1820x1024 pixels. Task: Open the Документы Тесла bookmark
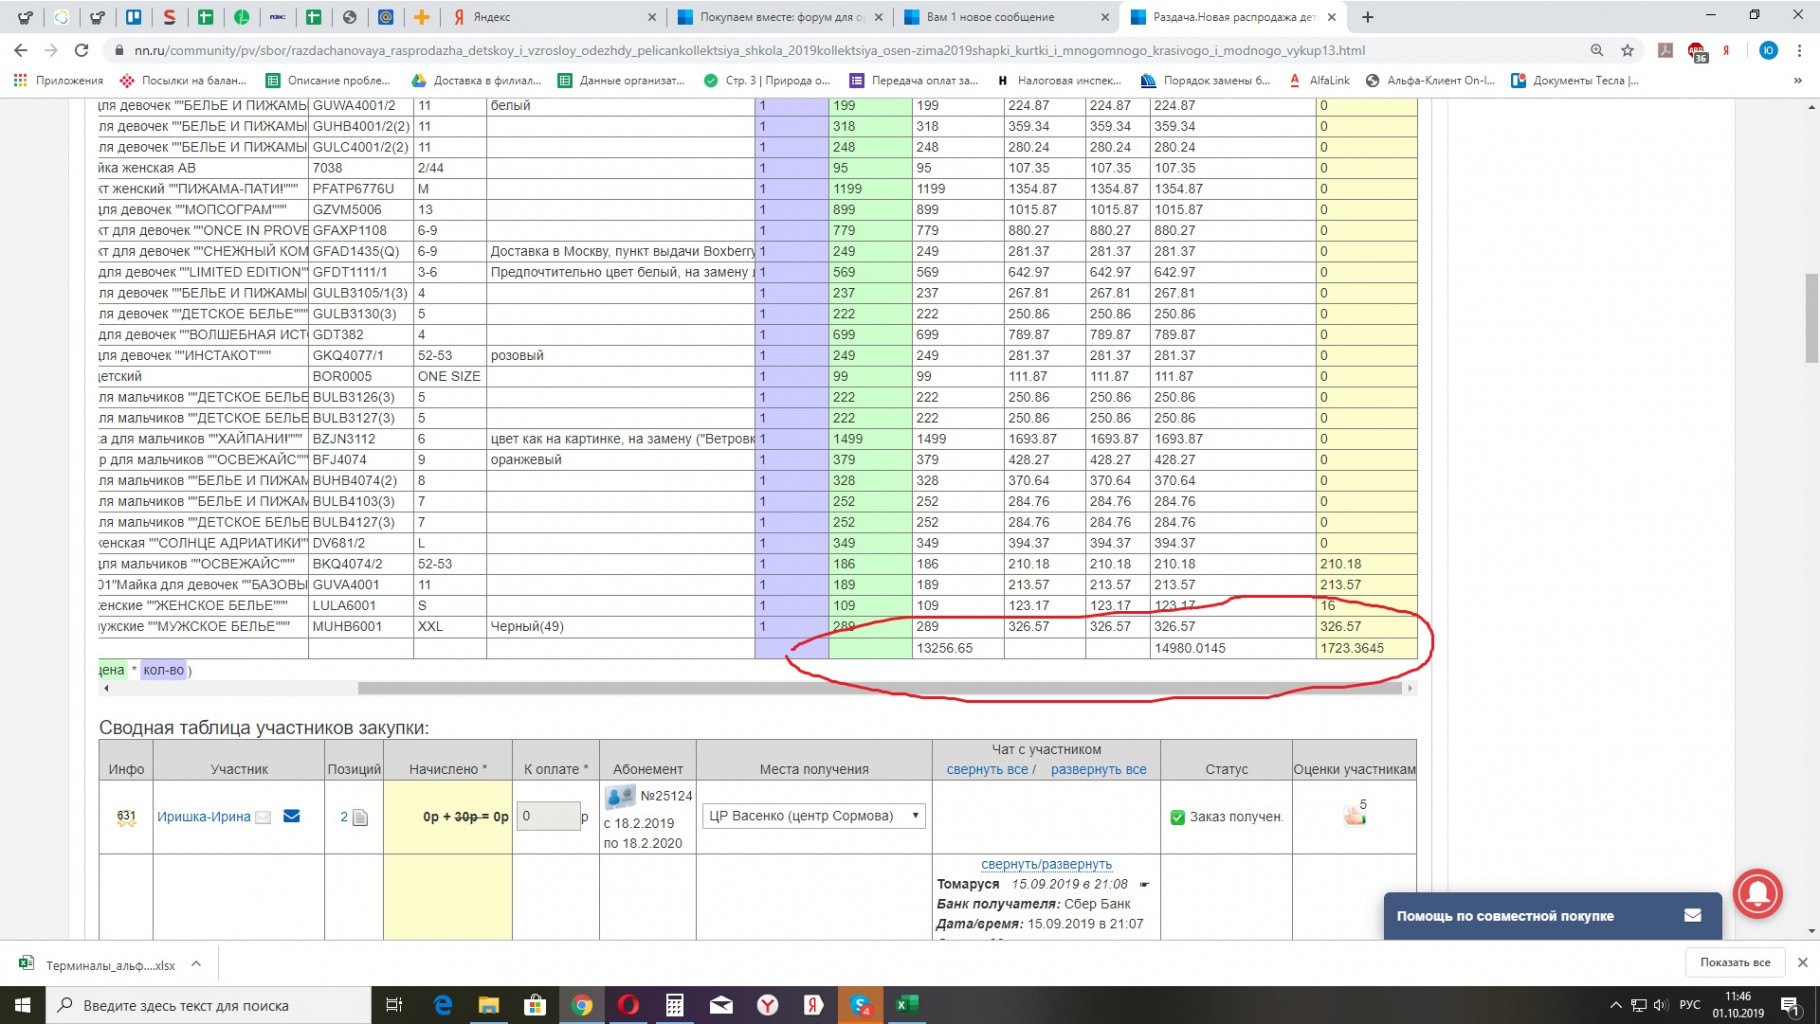click(x=1574, y=80)
